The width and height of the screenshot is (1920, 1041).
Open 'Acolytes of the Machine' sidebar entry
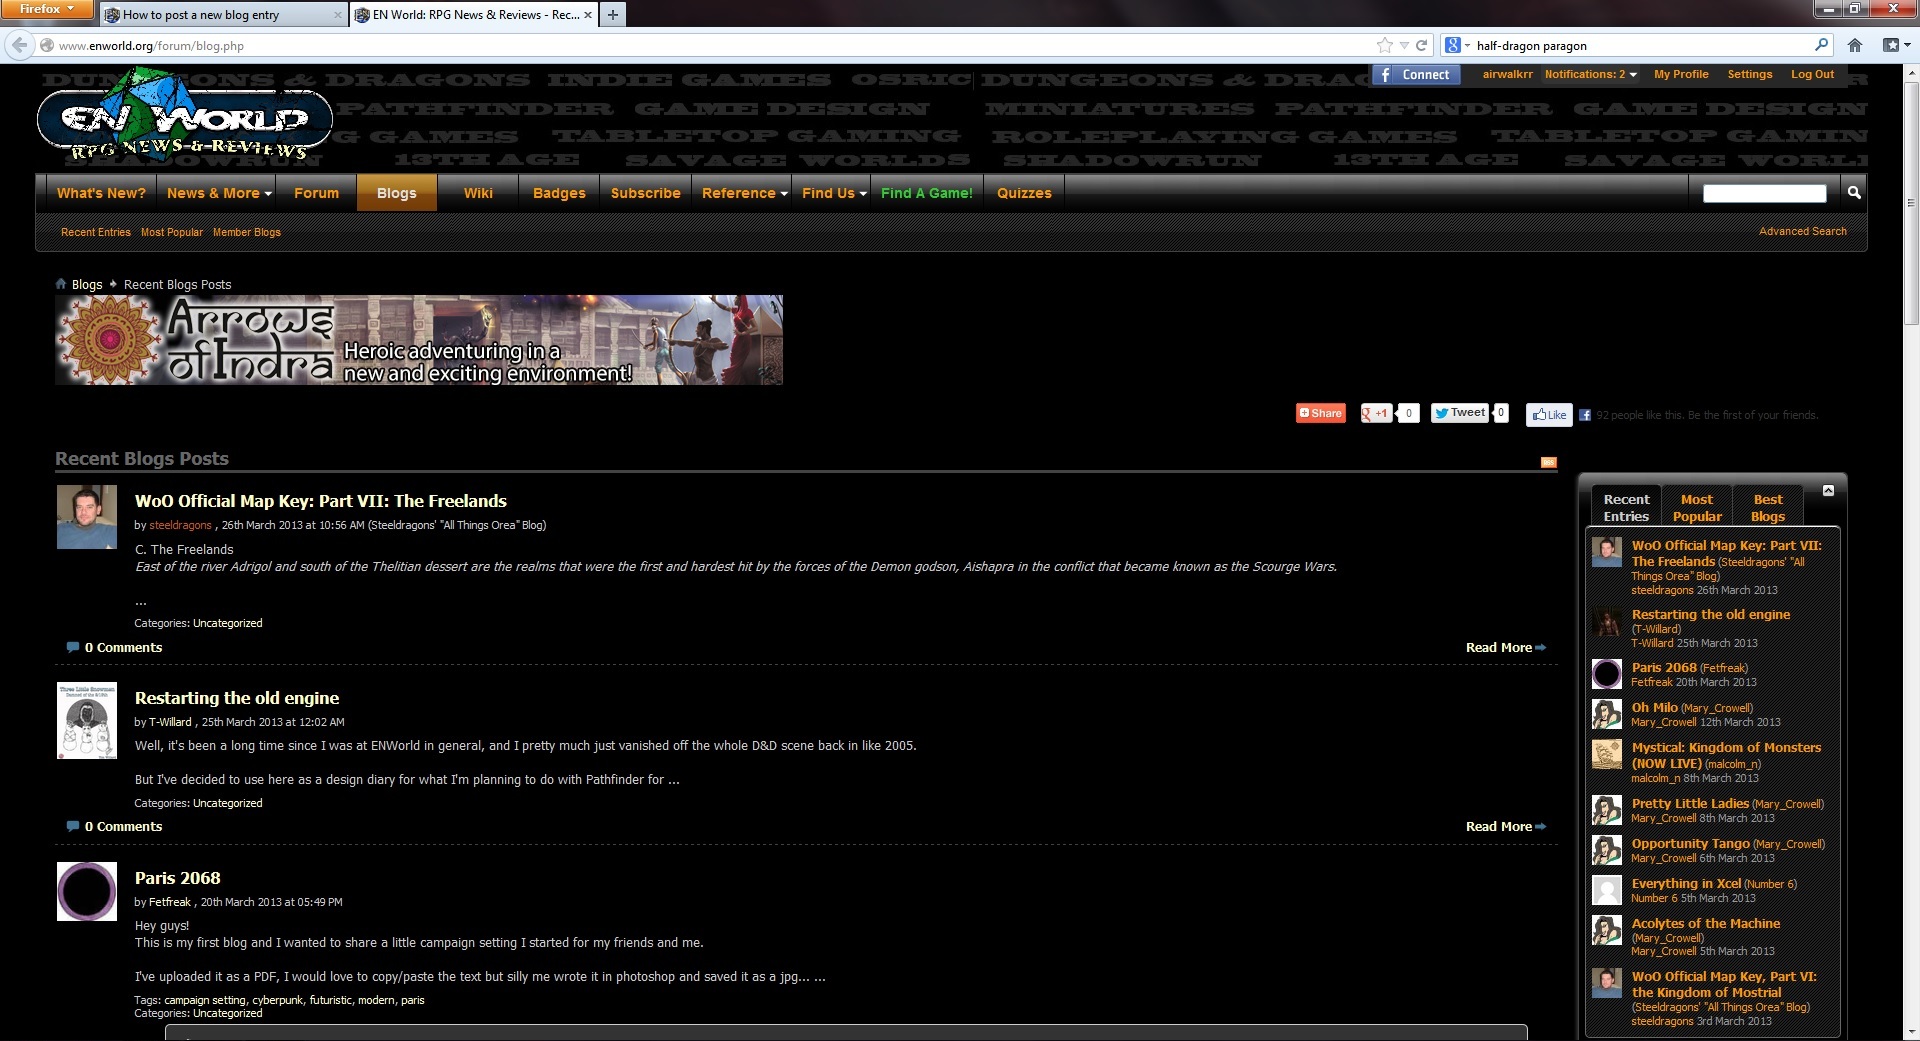[x=1705, y=923]
